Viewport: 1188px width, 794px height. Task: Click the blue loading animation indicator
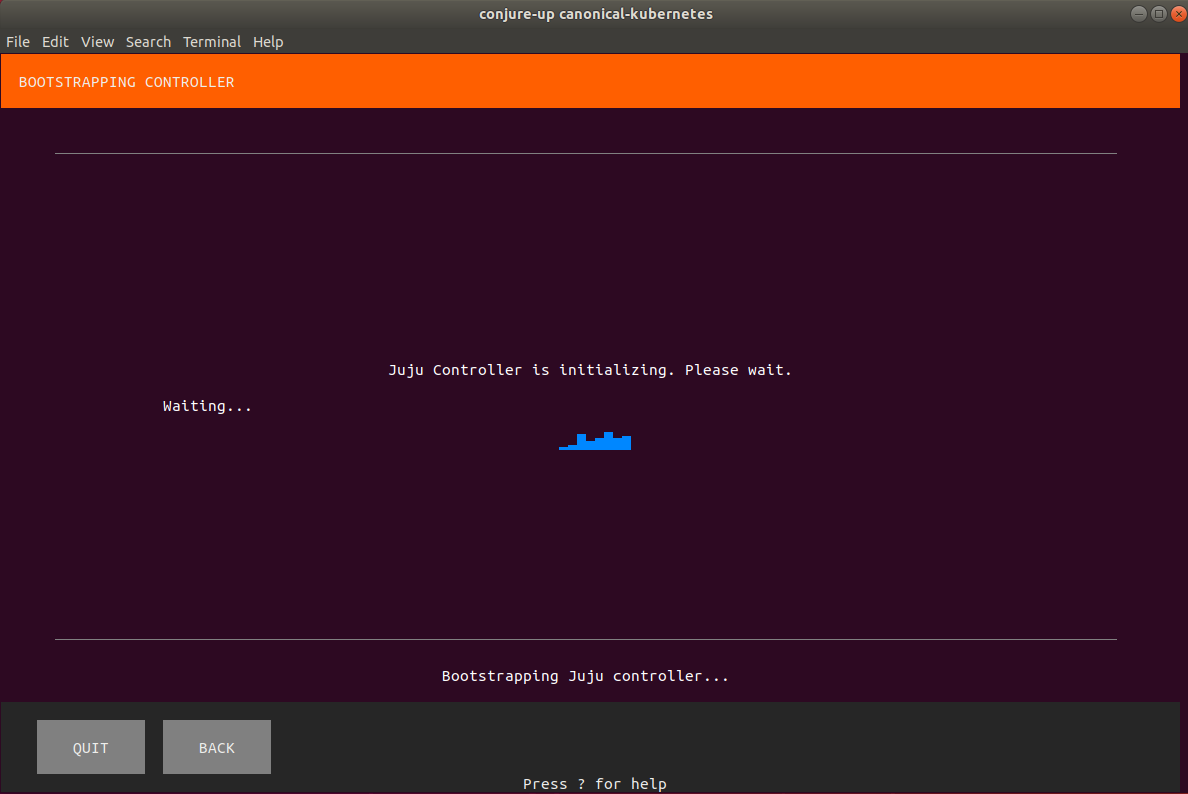[x=595, y=441]
